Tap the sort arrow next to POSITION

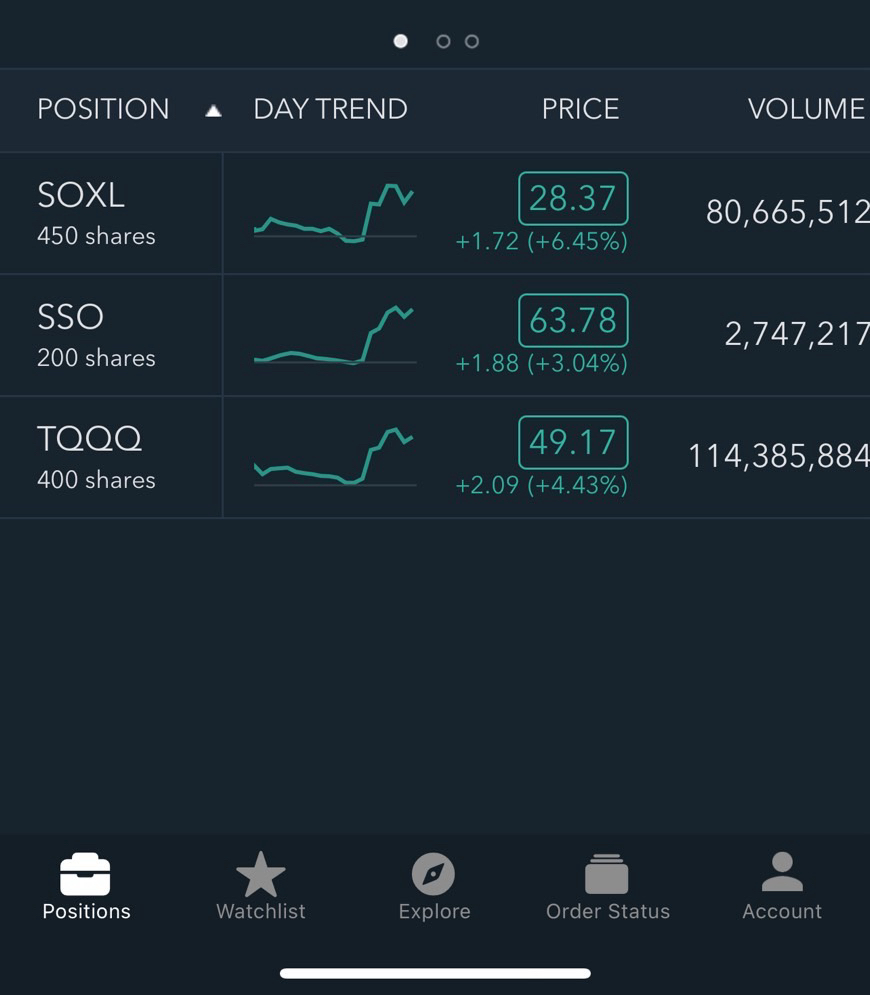point(213,111)
